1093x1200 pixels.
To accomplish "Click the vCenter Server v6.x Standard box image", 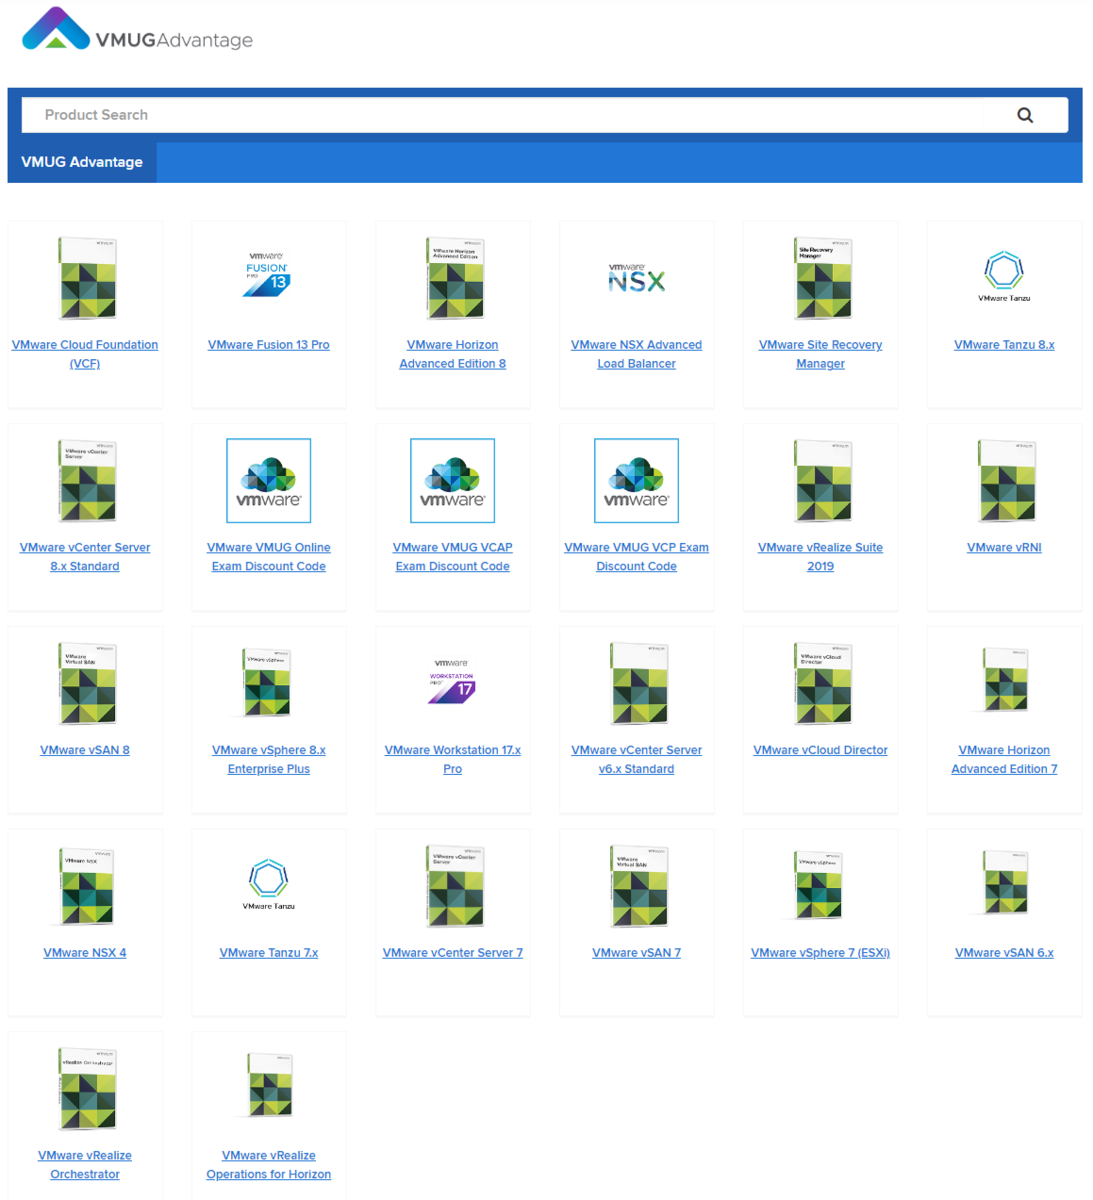I will [639, 684].
